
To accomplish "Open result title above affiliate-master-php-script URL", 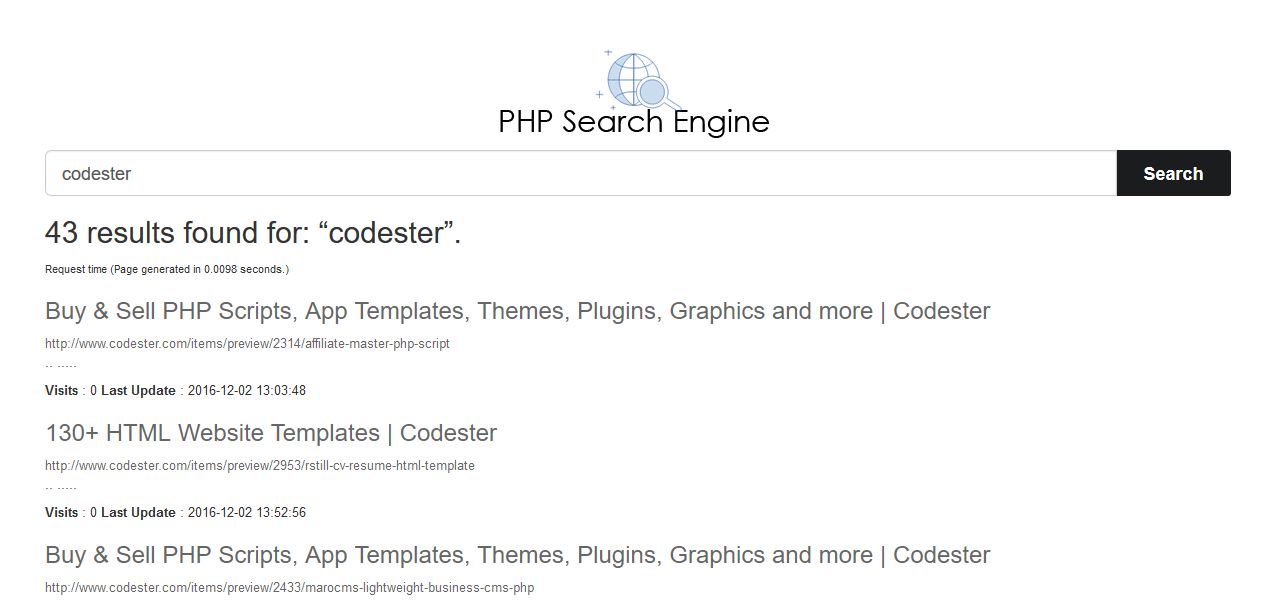I will (517, 311).
